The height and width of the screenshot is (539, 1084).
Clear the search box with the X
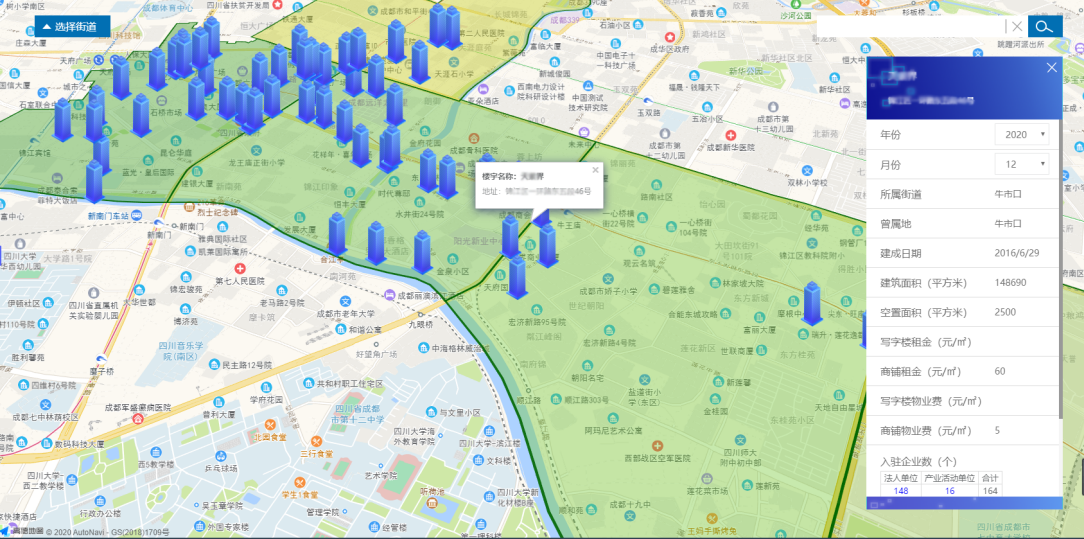coord(1016,27)
